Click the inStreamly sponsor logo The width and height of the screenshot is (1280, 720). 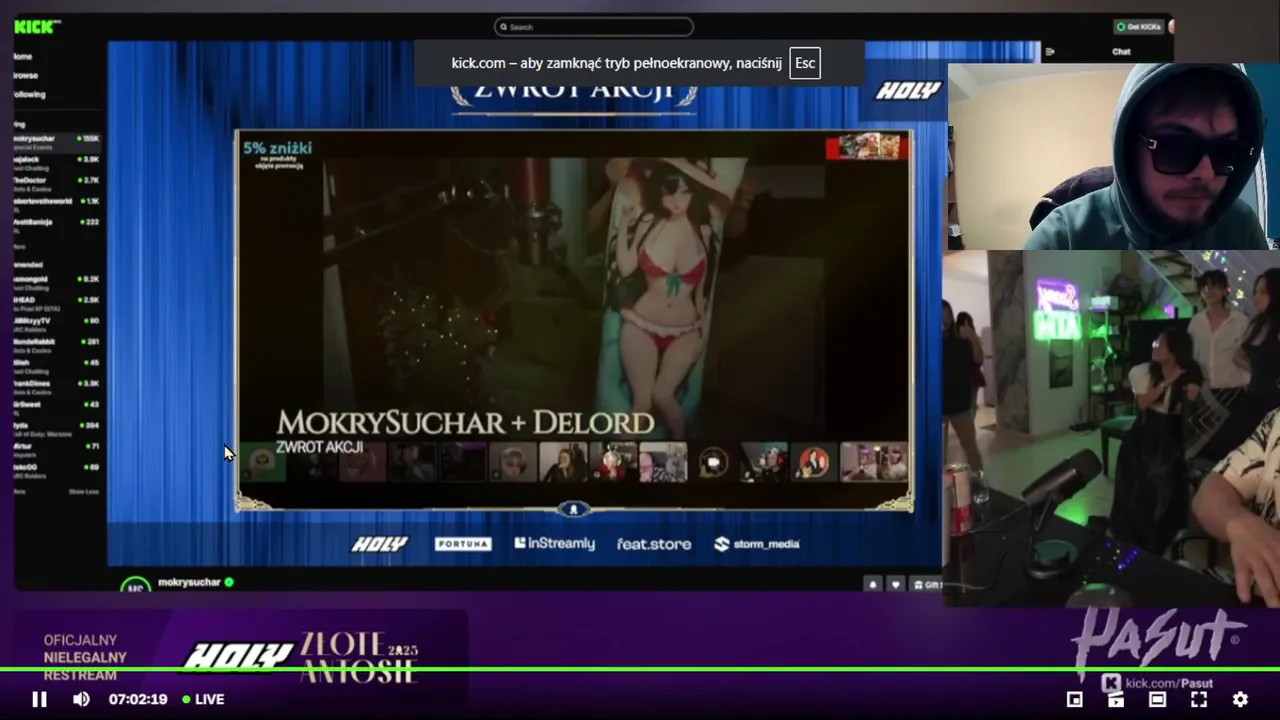tap(554, 543)
